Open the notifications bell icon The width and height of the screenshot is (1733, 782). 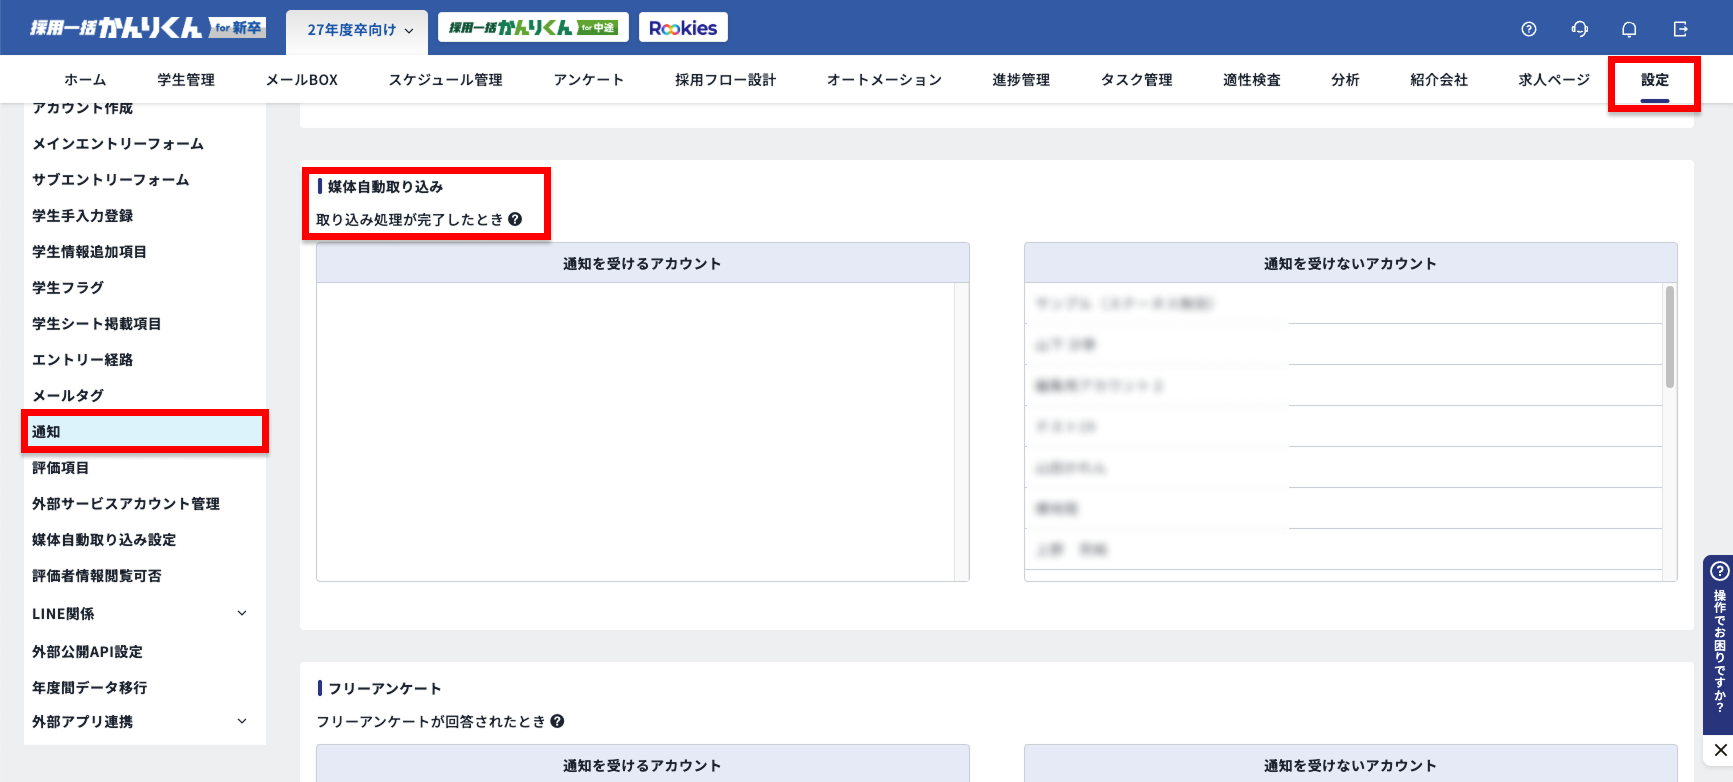[1629, 29]
